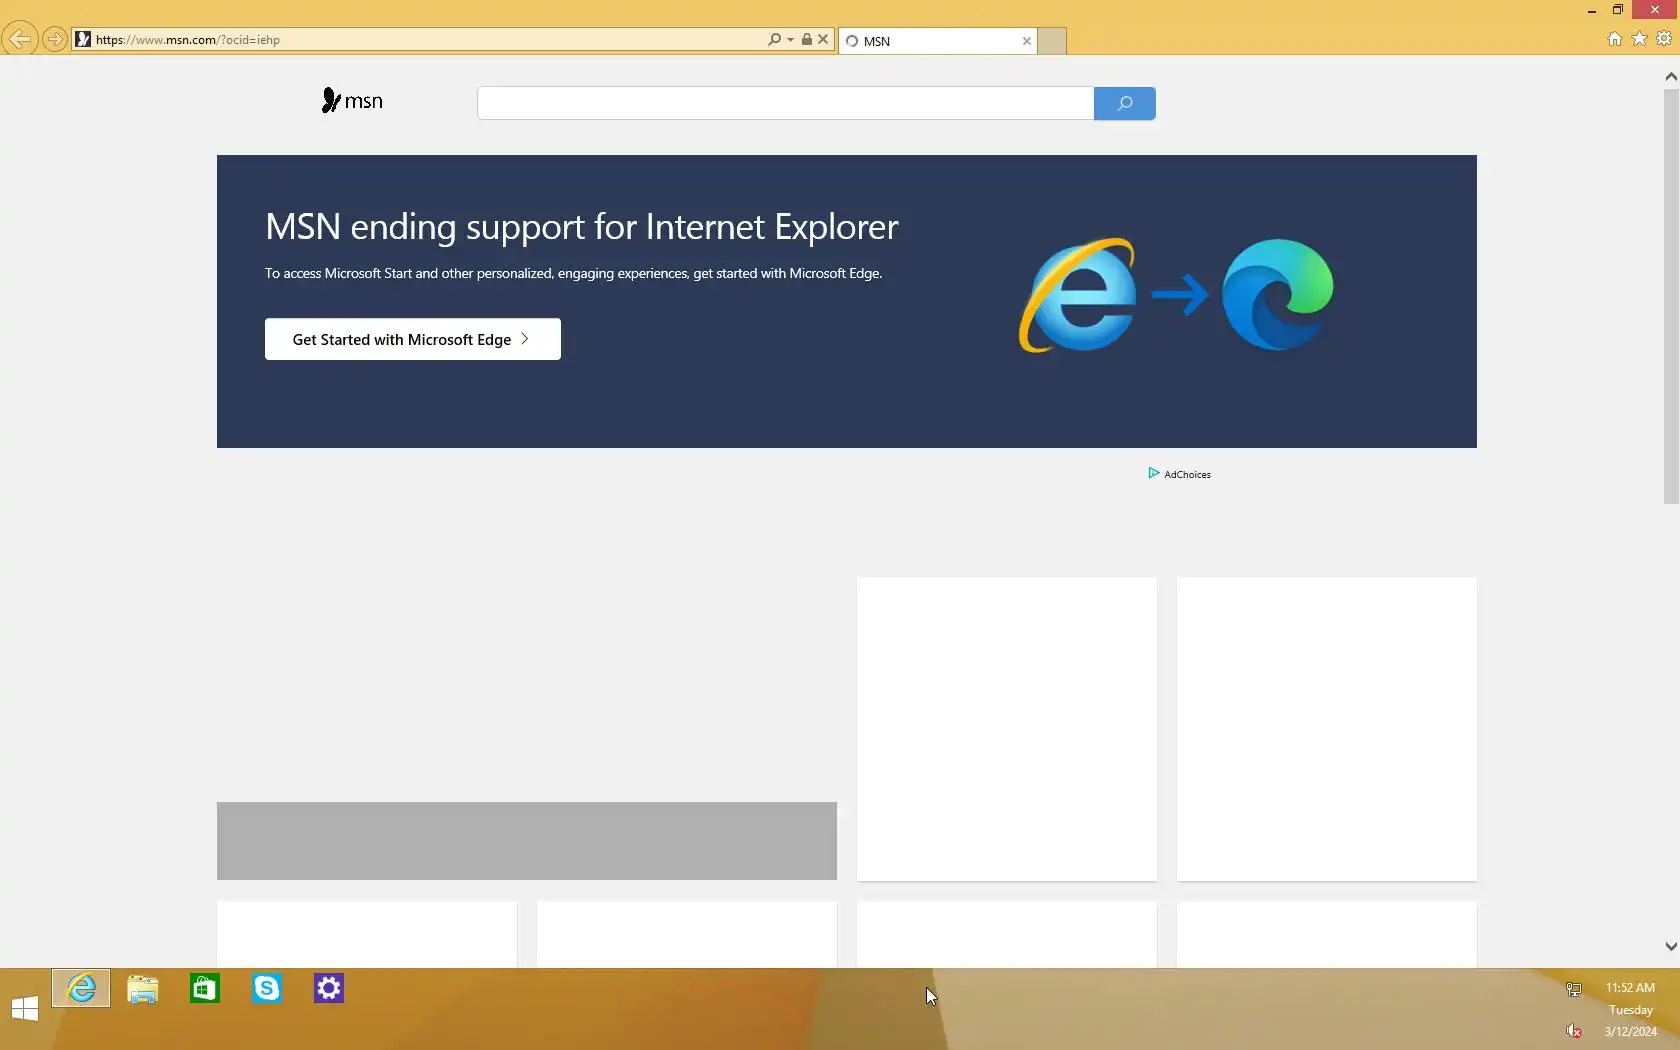Click the scrollbar up arrow
The image size is (1680, 1050).
[1670, 76]
